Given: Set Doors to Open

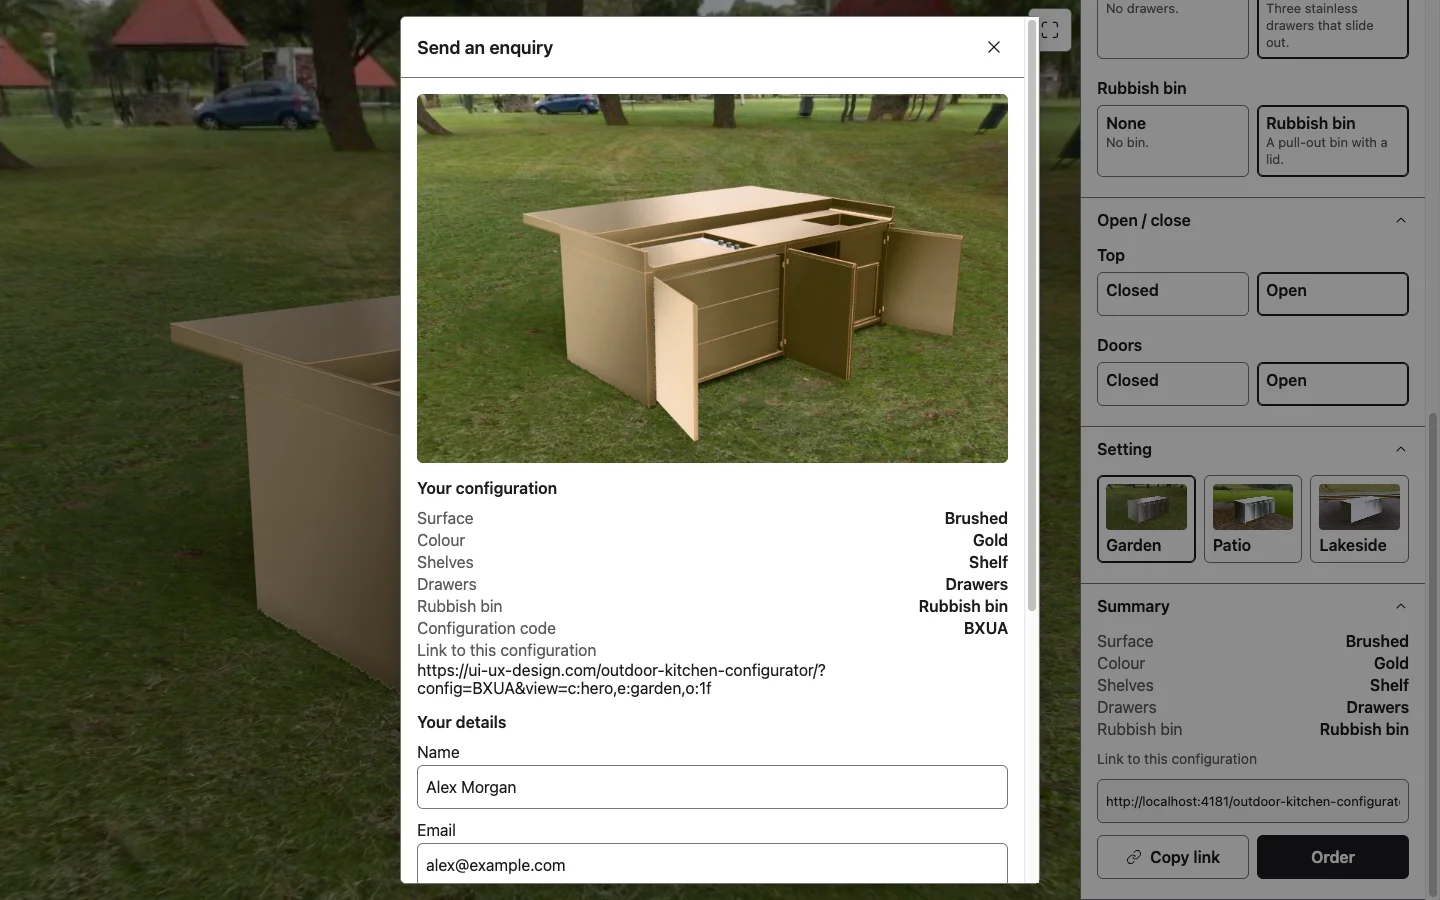Looking at the screenshot, I should (x=1333, y=384).
